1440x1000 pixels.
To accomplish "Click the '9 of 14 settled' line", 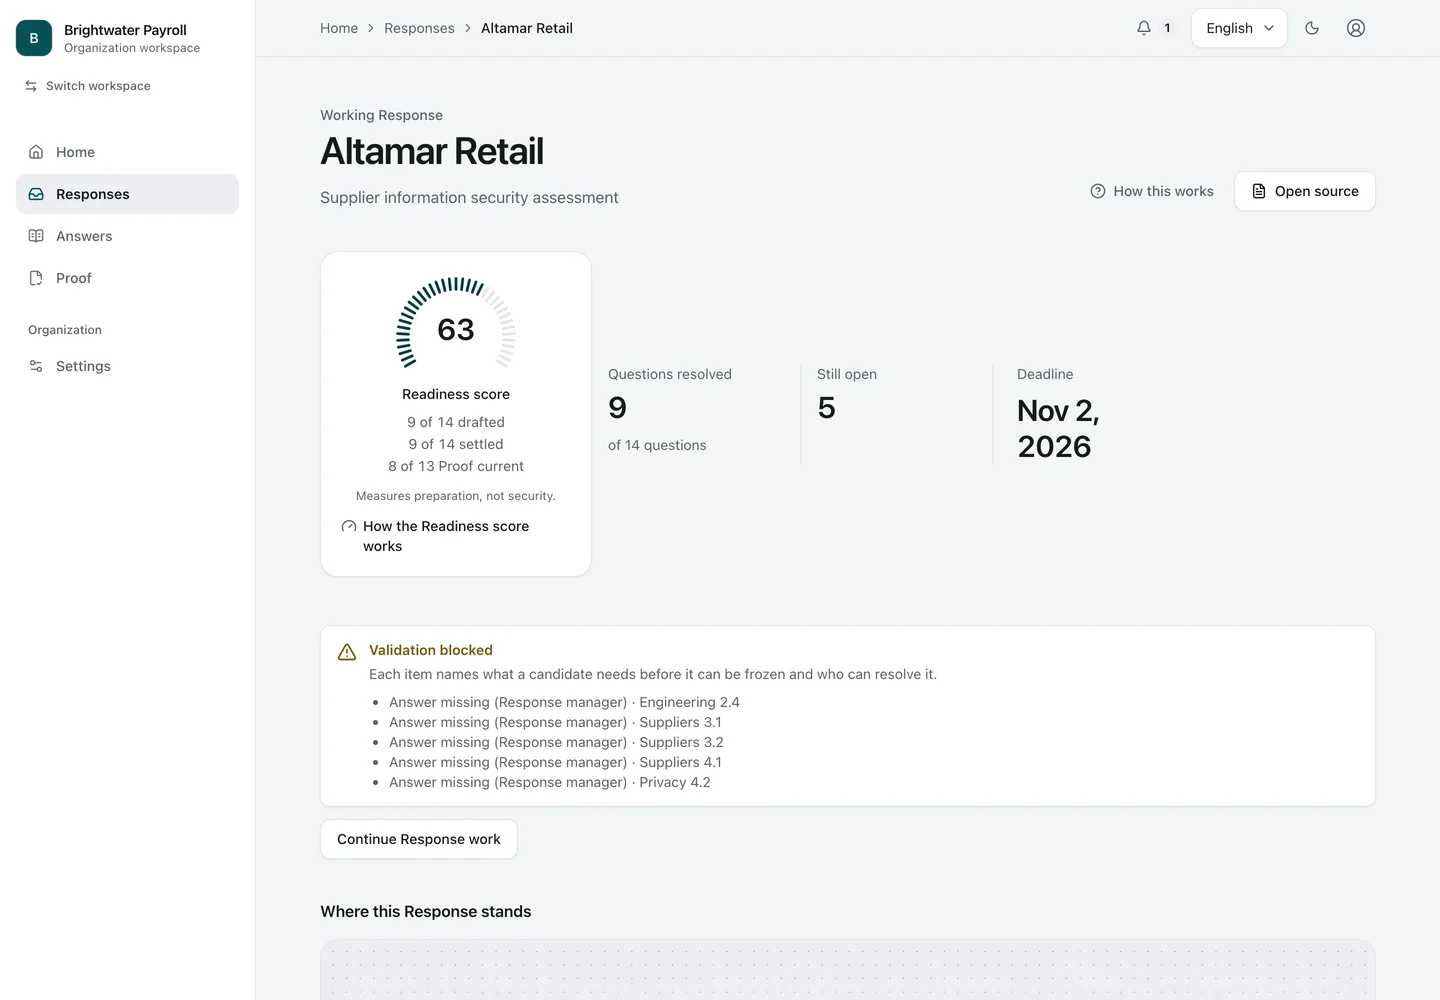I will pyautogui.click(x=456, y=444).
